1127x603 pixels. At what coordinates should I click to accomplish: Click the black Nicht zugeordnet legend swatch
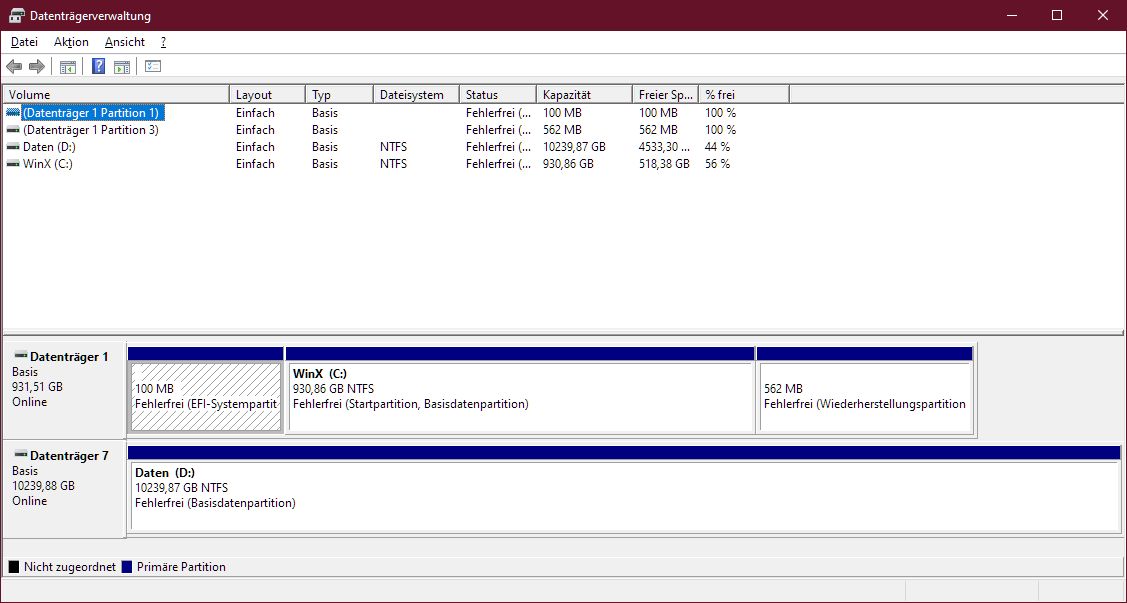point(14,567)
